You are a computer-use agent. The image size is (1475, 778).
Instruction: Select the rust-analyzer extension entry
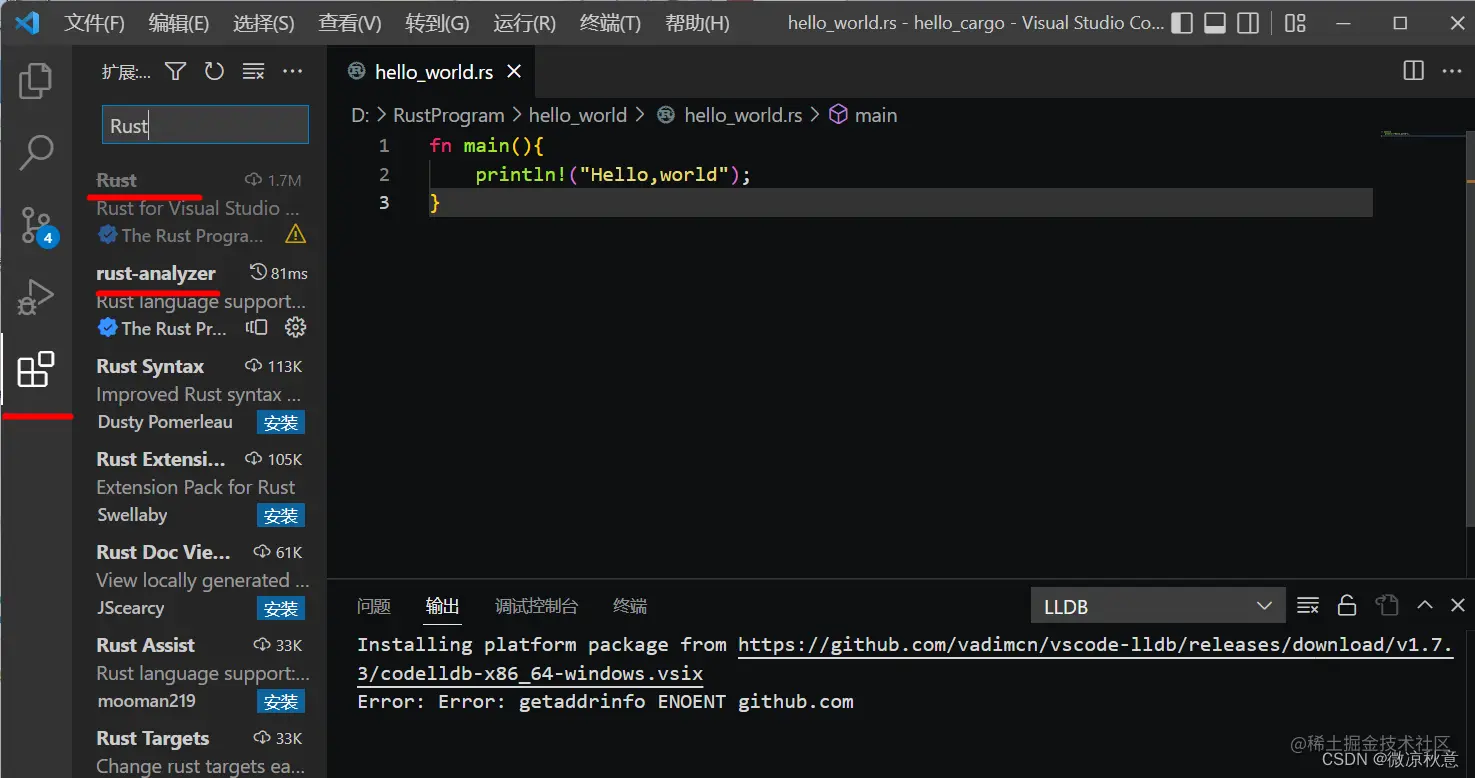point(200,300)
